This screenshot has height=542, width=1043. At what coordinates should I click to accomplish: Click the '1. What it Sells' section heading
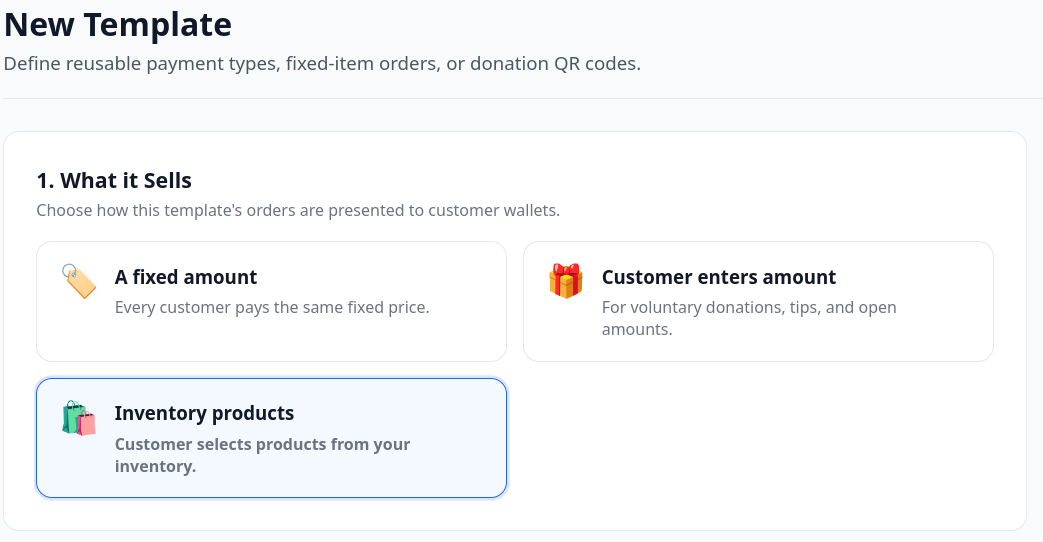[114, 180]
